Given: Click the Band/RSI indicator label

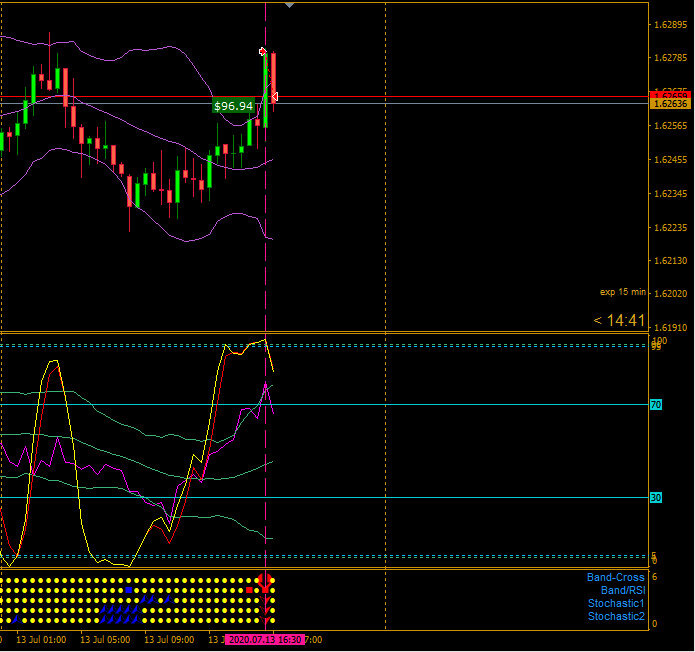Looking at the screenshot, I should pyautogui.click(x=623, y=590).
